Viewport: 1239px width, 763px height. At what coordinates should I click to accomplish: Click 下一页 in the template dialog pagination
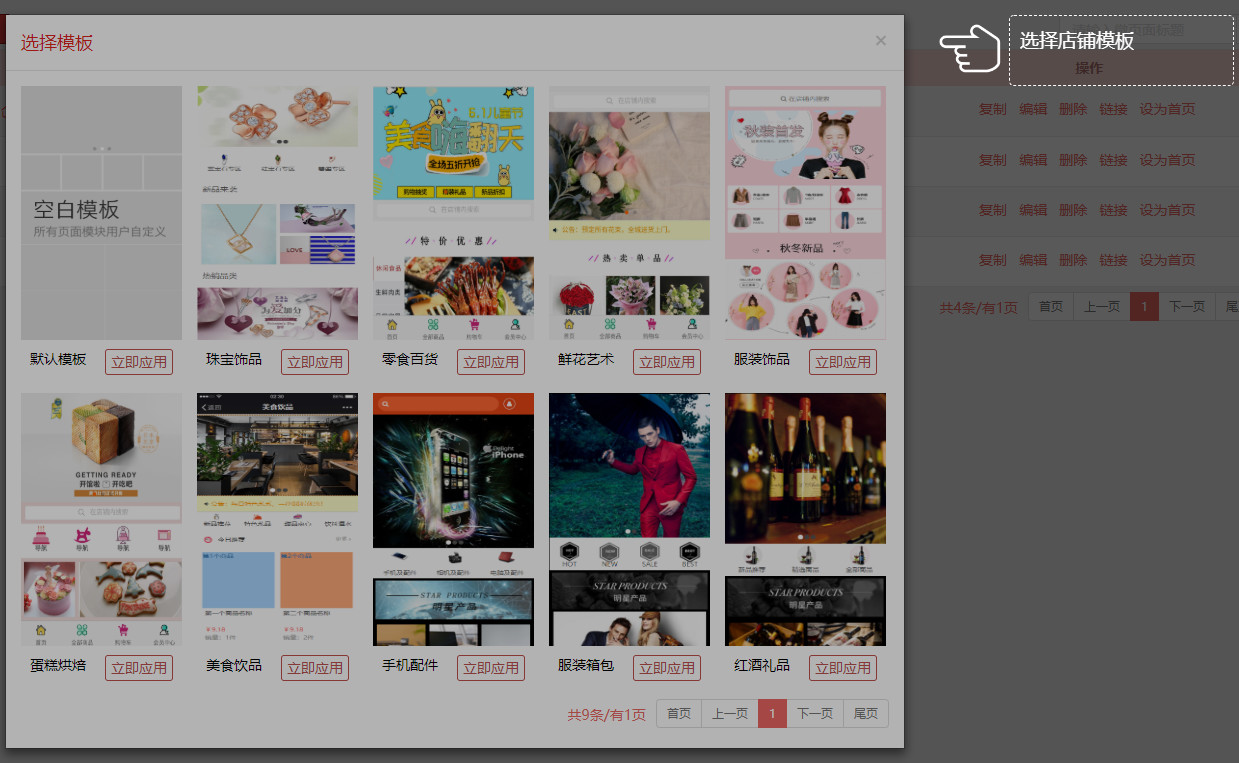815,714
